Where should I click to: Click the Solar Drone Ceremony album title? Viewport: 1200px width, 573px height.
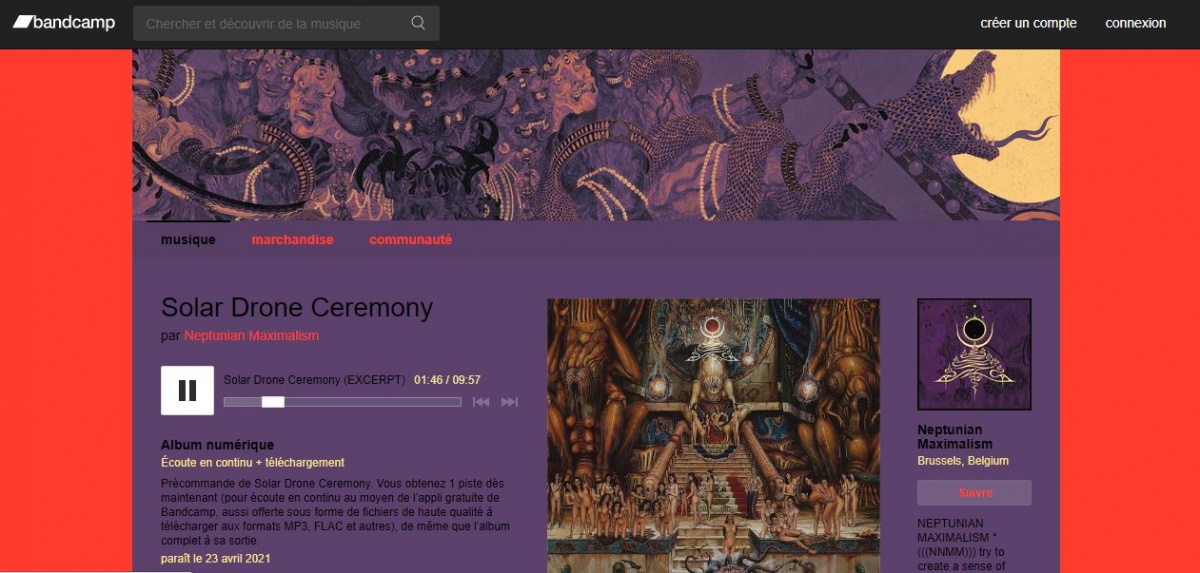[x=297, y=307]
